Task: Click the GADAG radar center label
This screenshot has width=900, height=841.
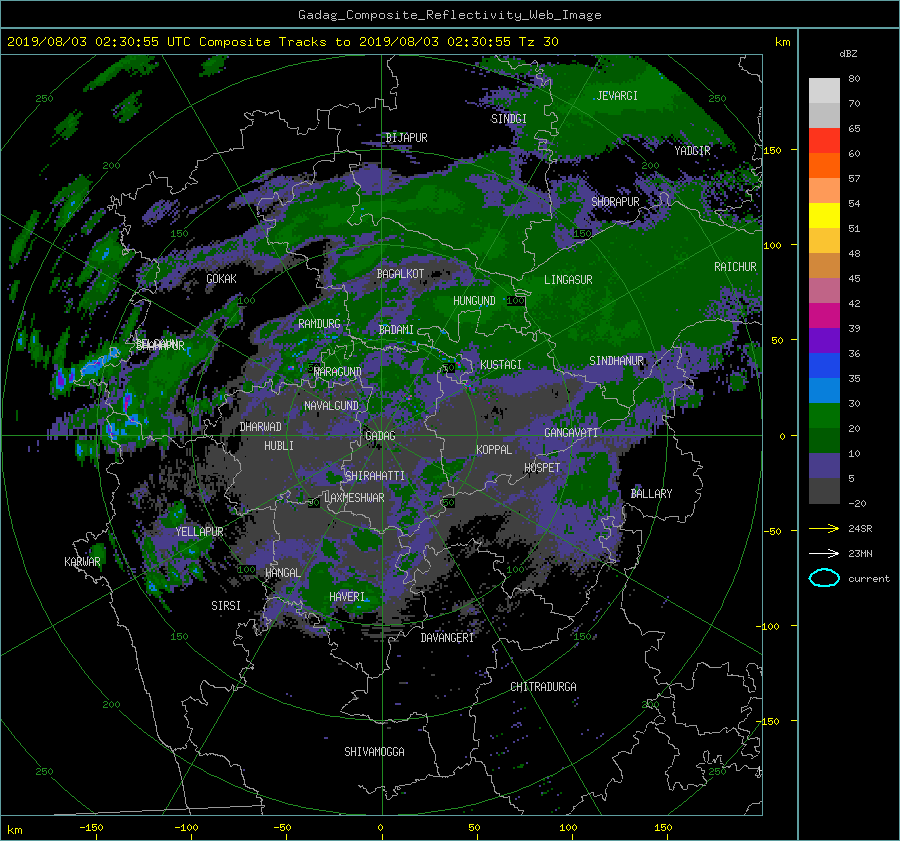Action: pyautogui.click(x=381, y=436)
